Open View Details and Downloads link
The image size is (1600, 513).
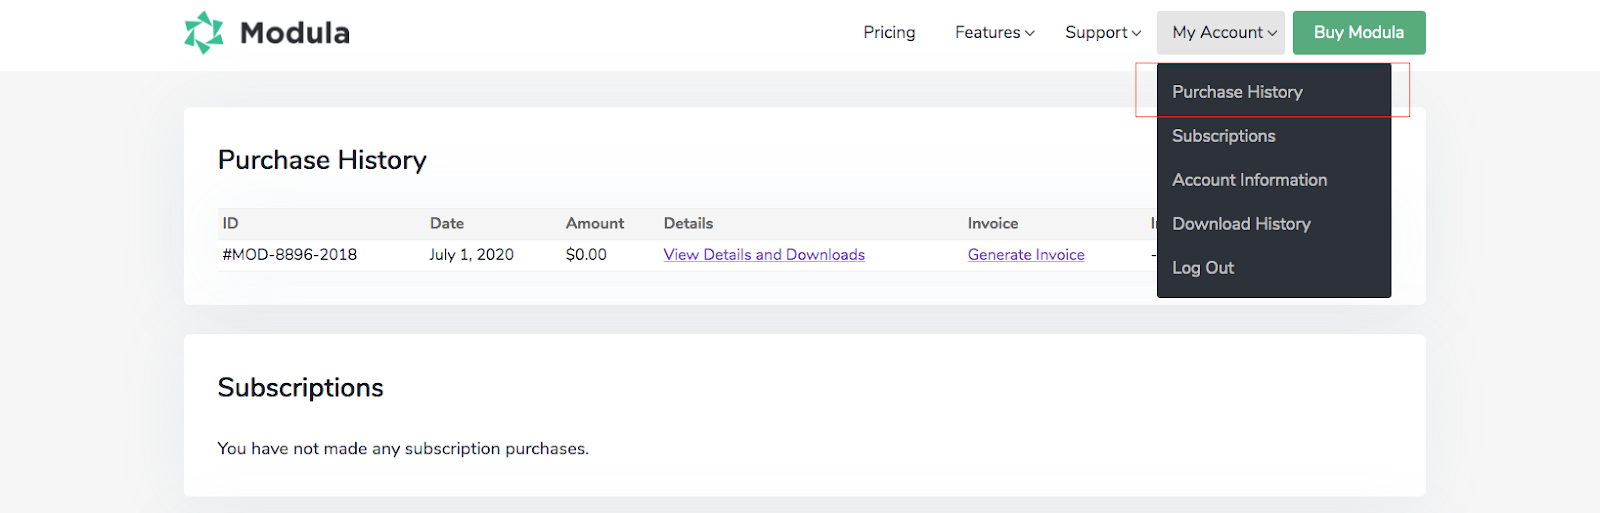click(x=764, y=254)
